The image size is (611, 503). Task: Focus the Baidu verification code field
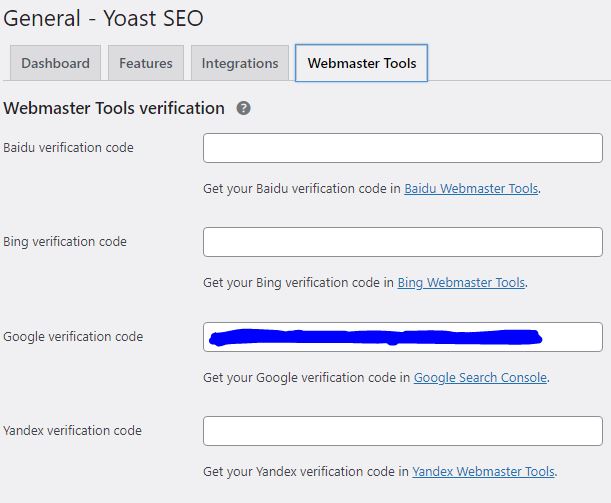coord(402,148)
